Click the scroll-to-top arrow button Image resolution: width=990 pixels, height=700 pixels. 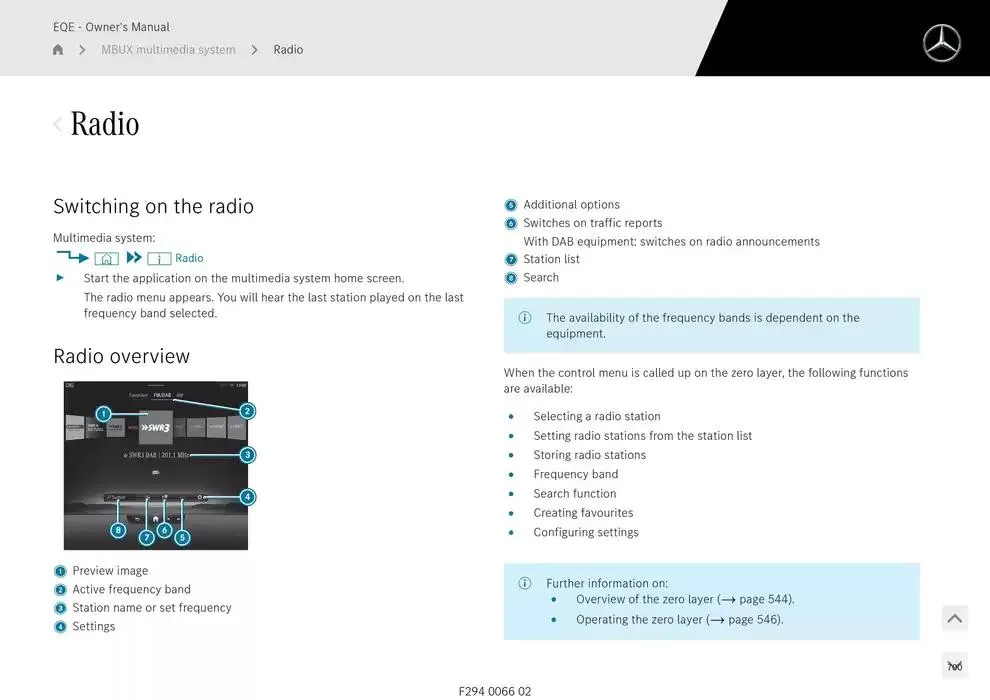(955, 619)
